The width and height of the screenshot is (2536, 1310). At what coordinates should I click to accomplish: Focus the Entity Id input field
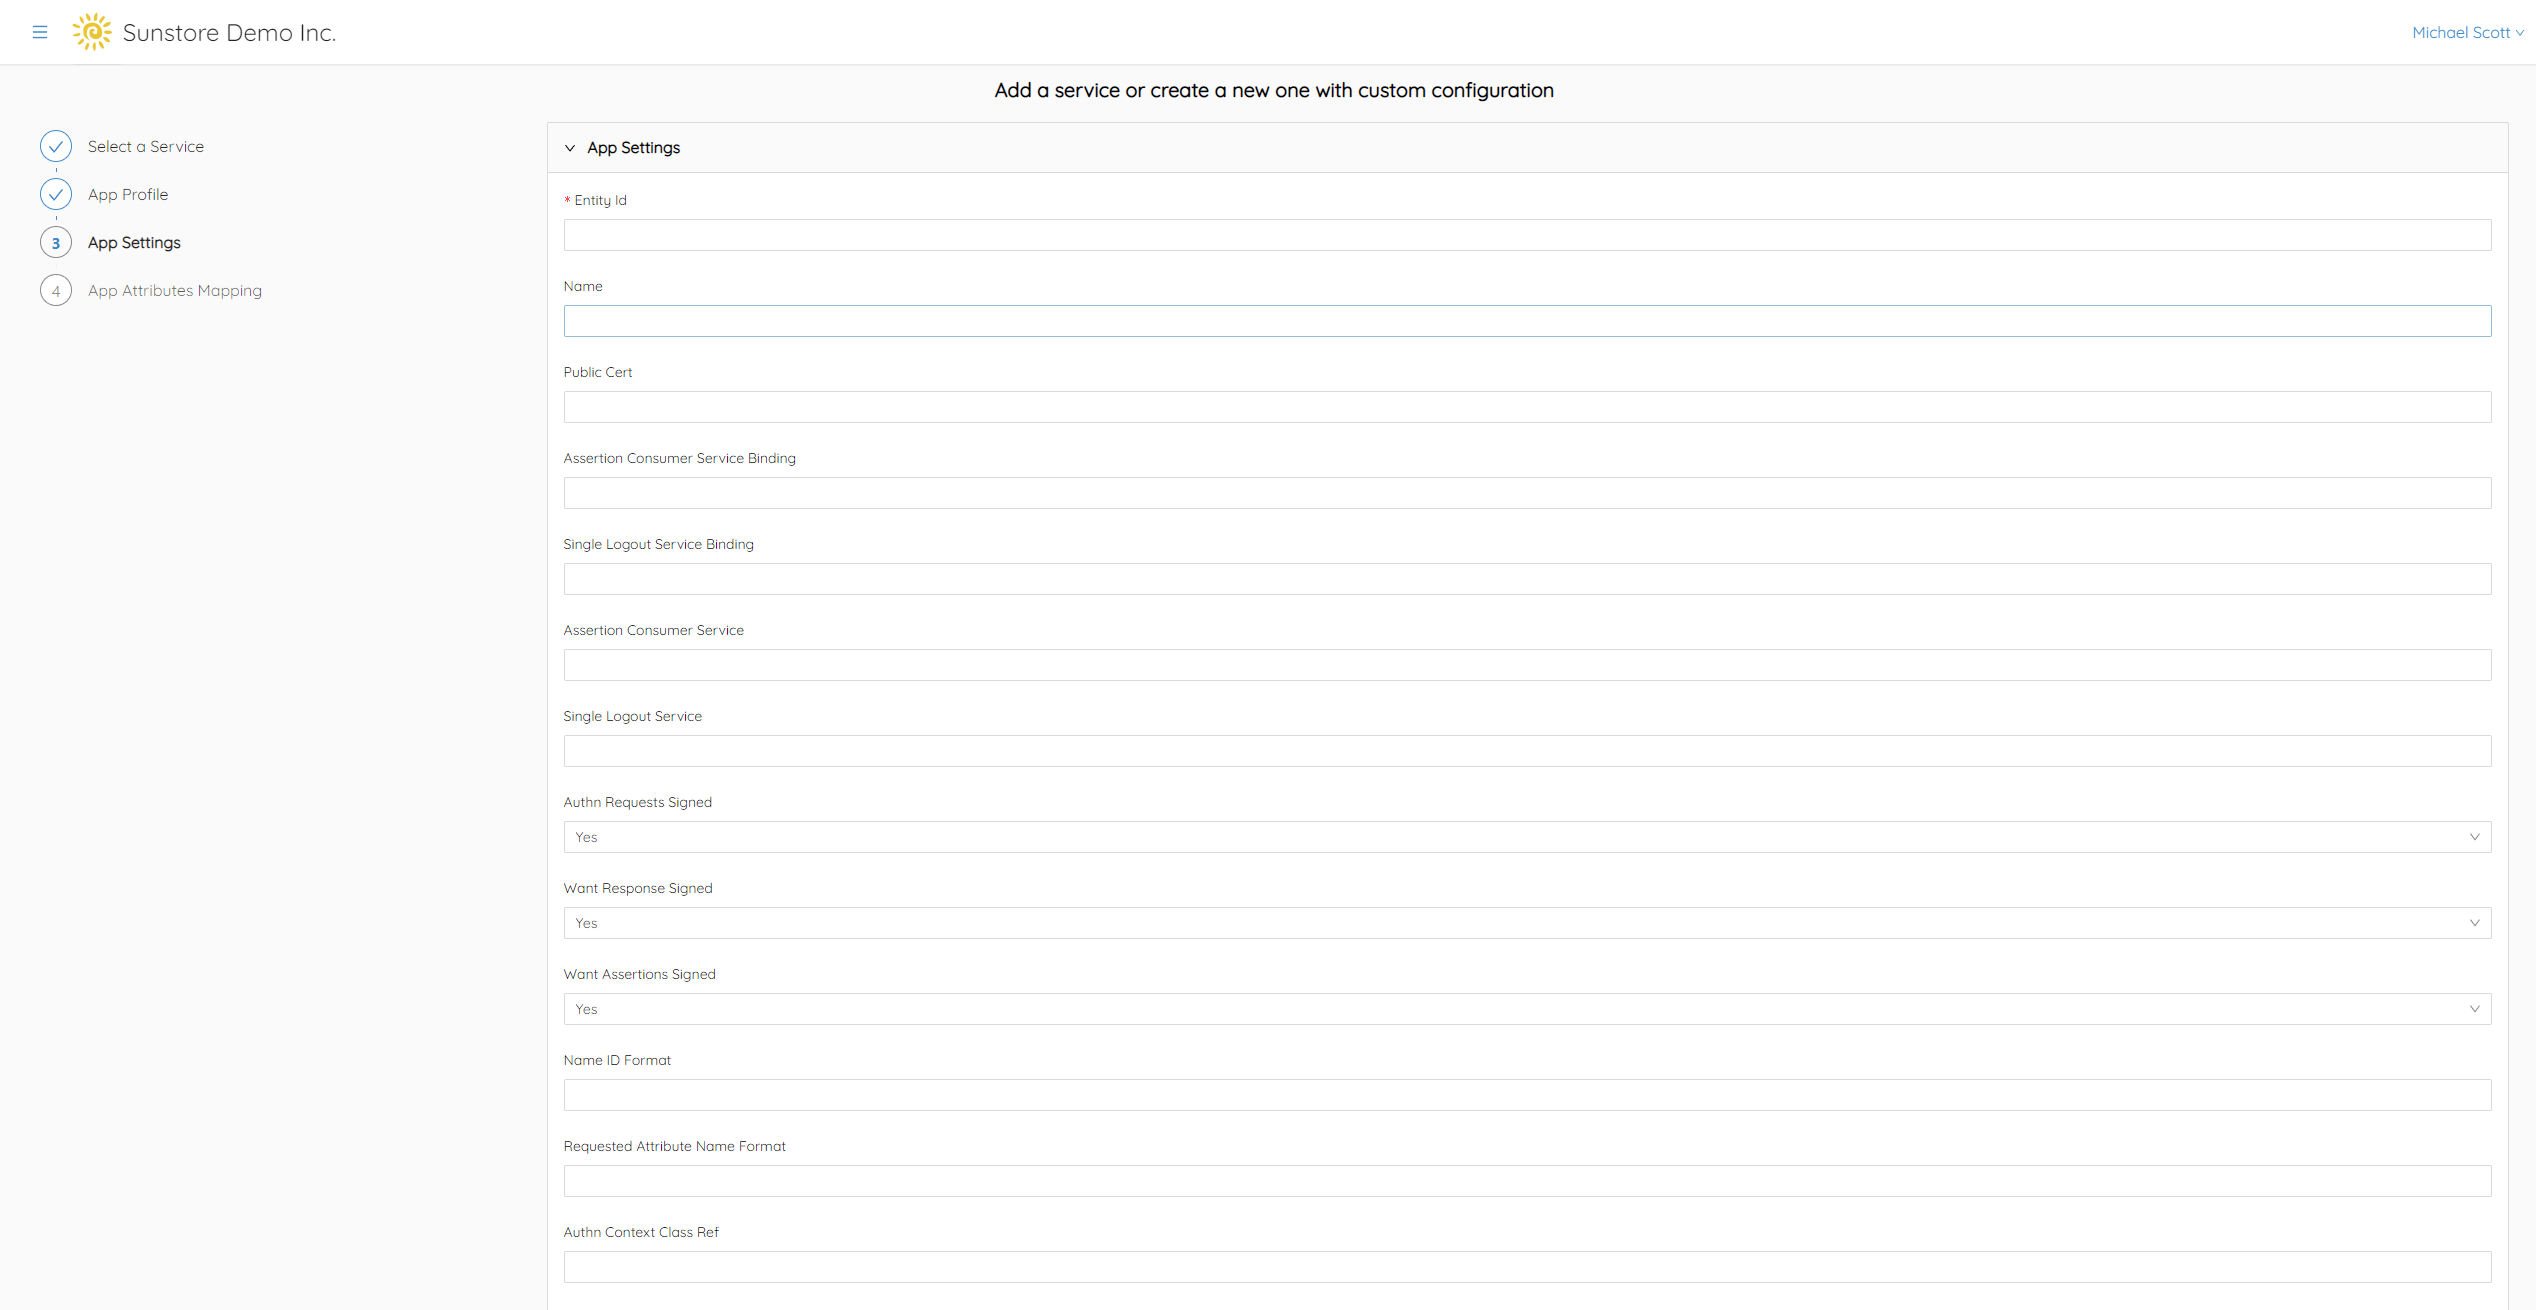pyautogui.click(x=1527, y=235)
